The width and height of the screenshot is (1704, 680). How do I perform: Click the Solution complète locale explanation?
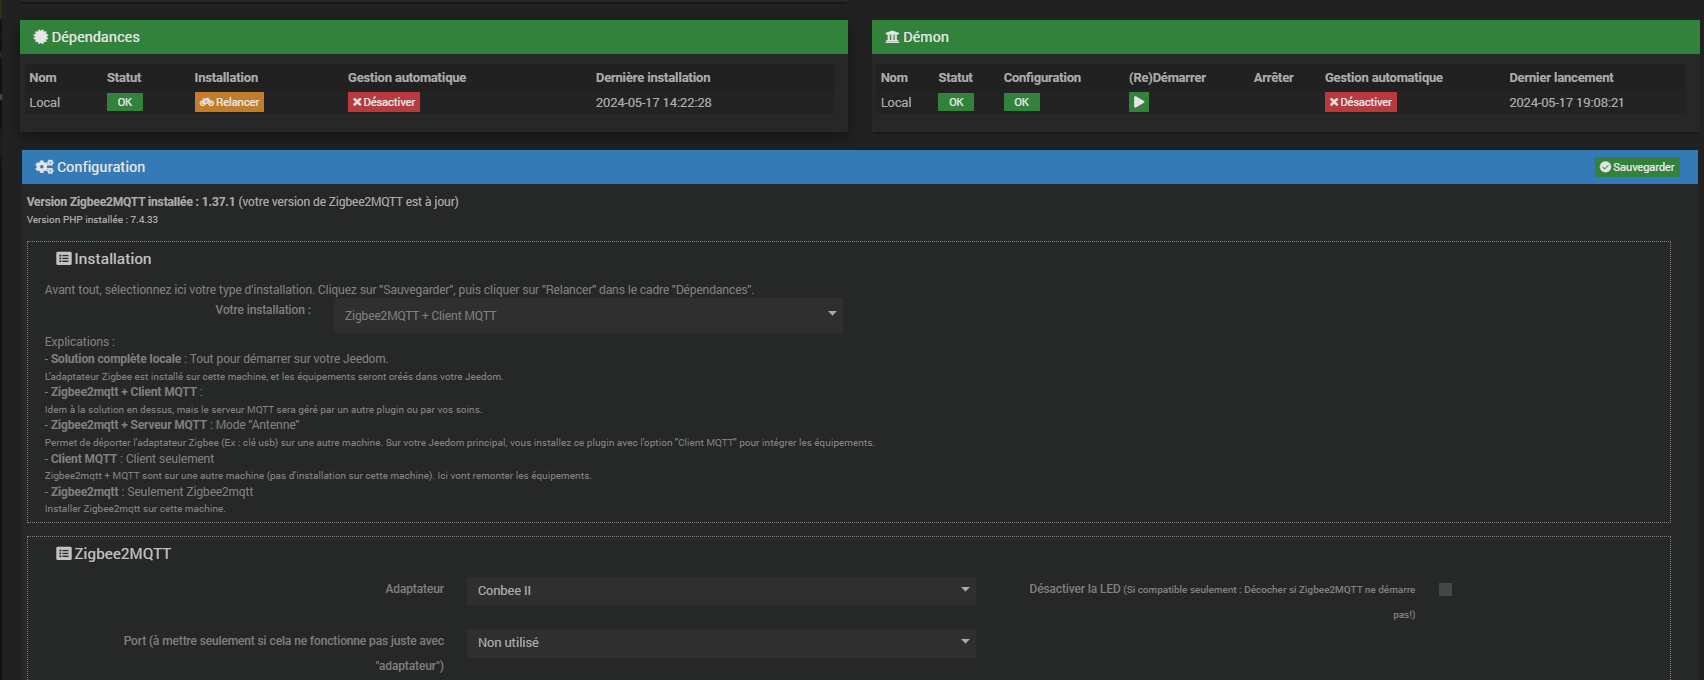pyautogui.click(x=216, y=359)
